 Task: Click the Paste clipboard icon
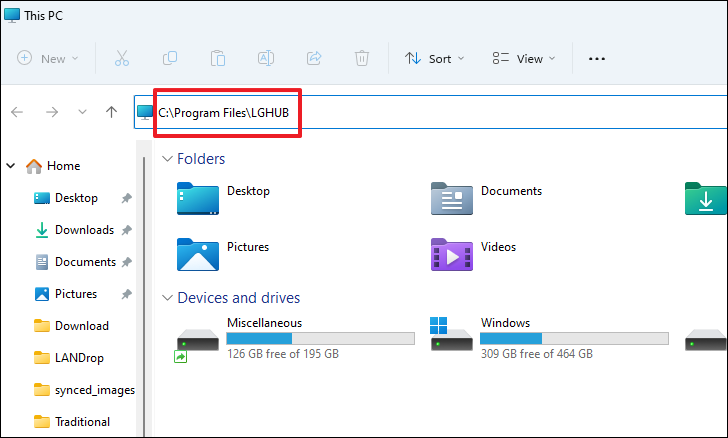(218, 59)
